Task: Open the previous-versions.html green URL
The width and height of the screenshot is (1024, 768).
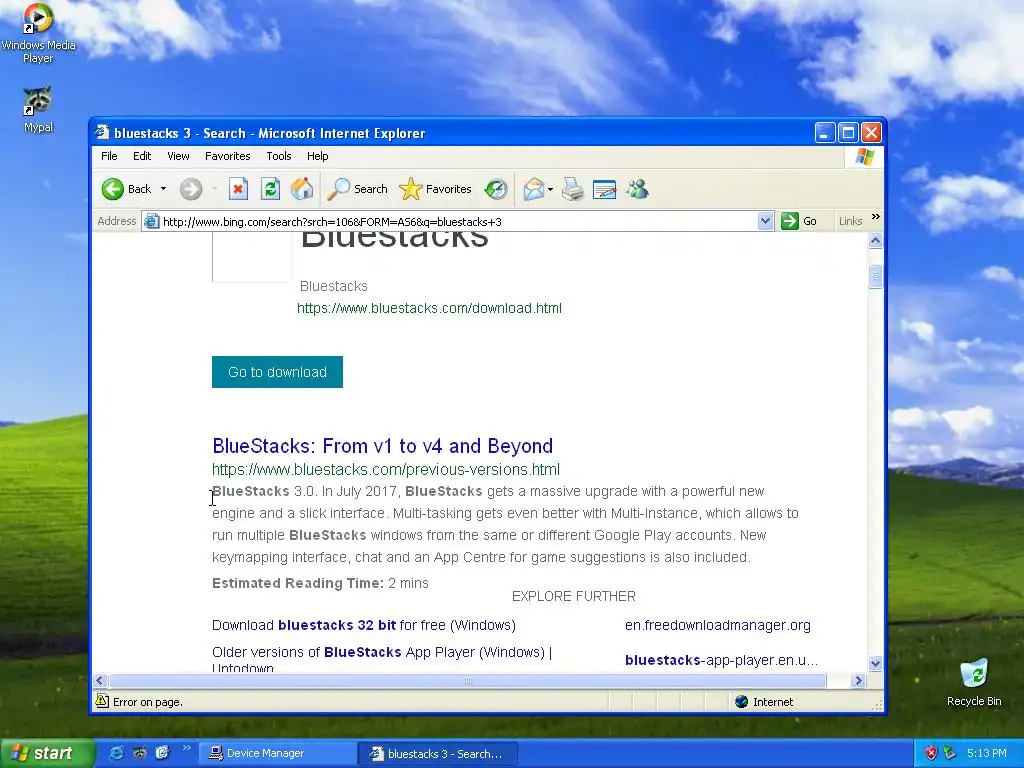Action: coord(386,470)
